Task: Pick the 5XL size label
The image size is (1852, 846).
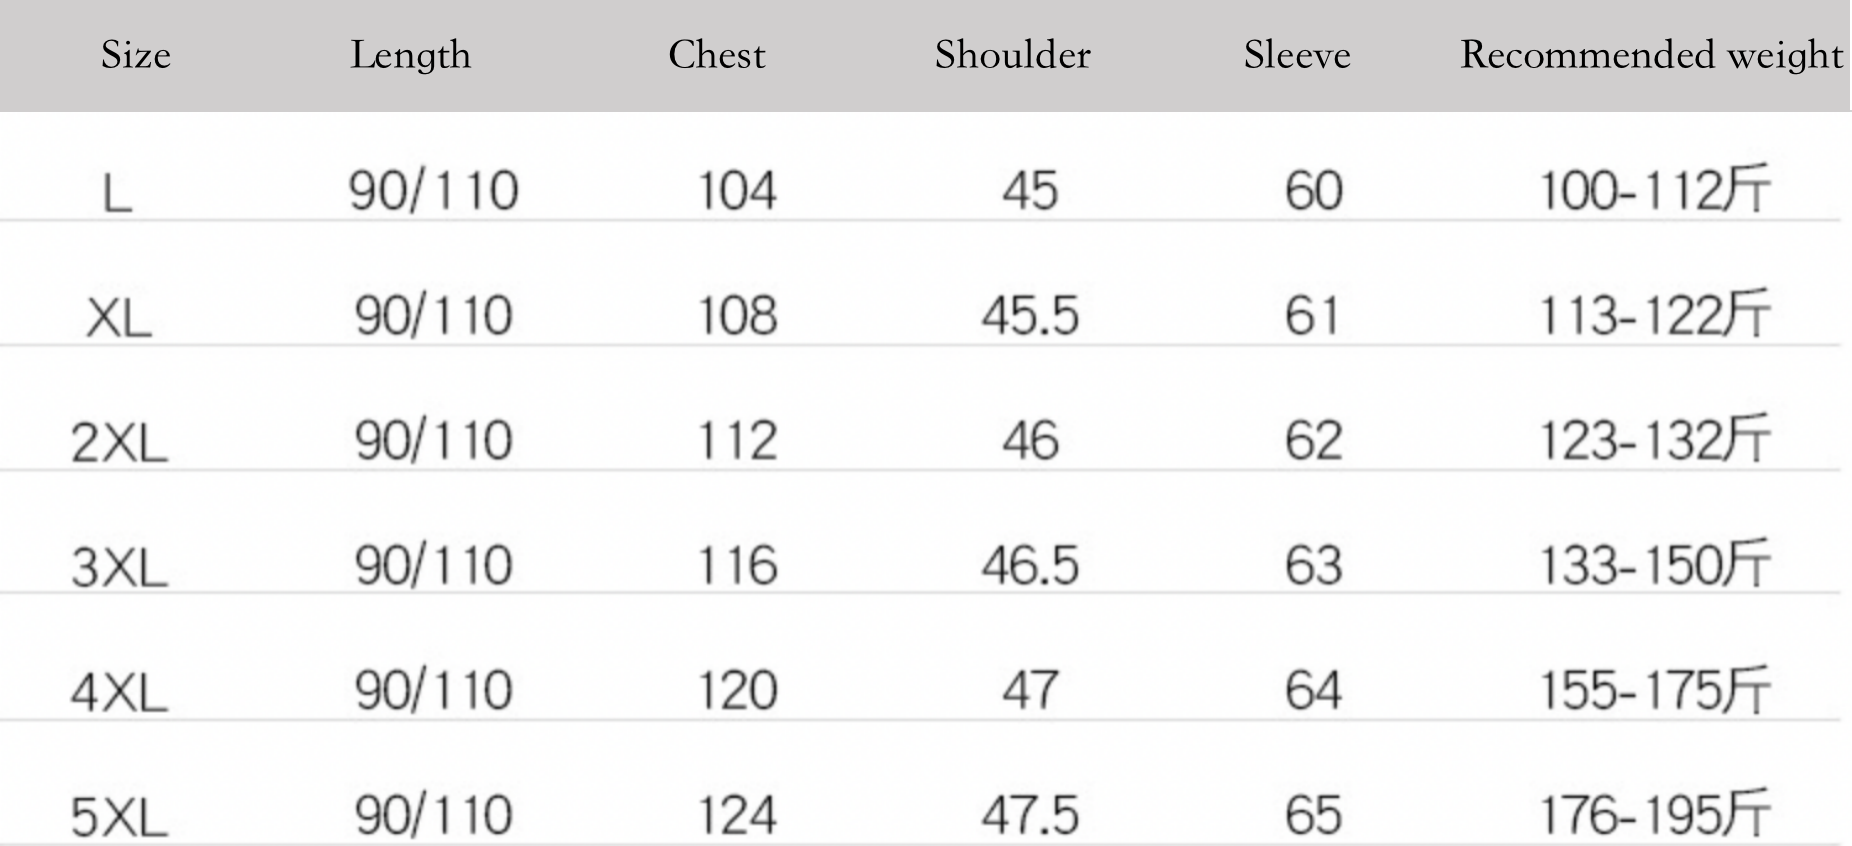Action: (x=119, y=818)
